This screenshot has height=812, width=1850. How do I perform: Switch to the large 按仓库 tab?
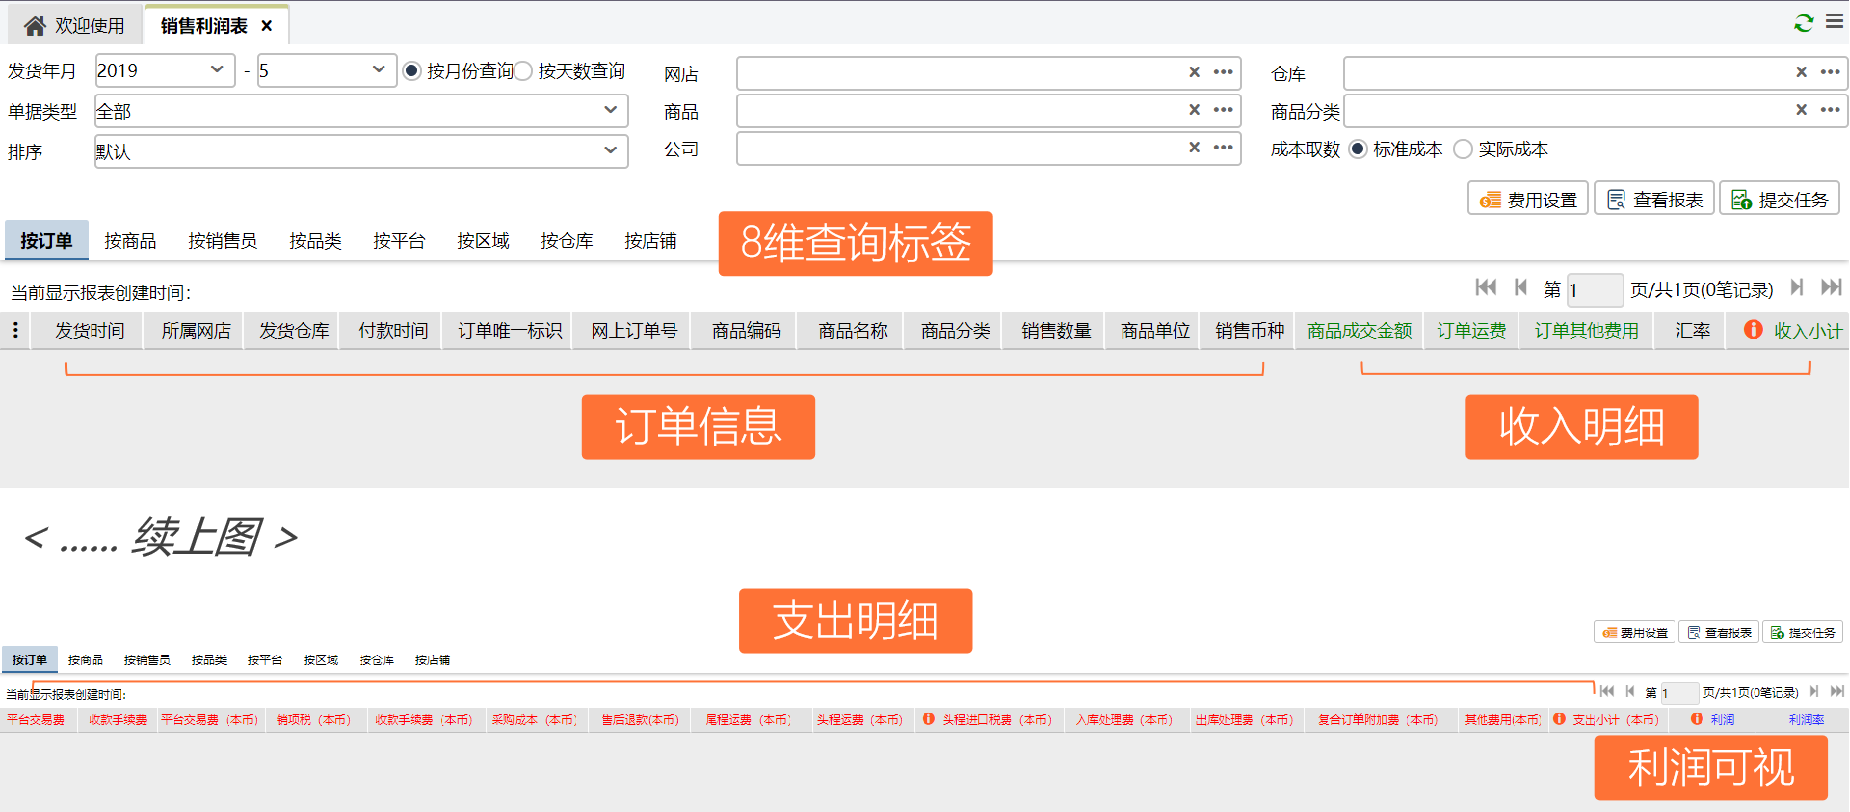click(x=567, y=241)
